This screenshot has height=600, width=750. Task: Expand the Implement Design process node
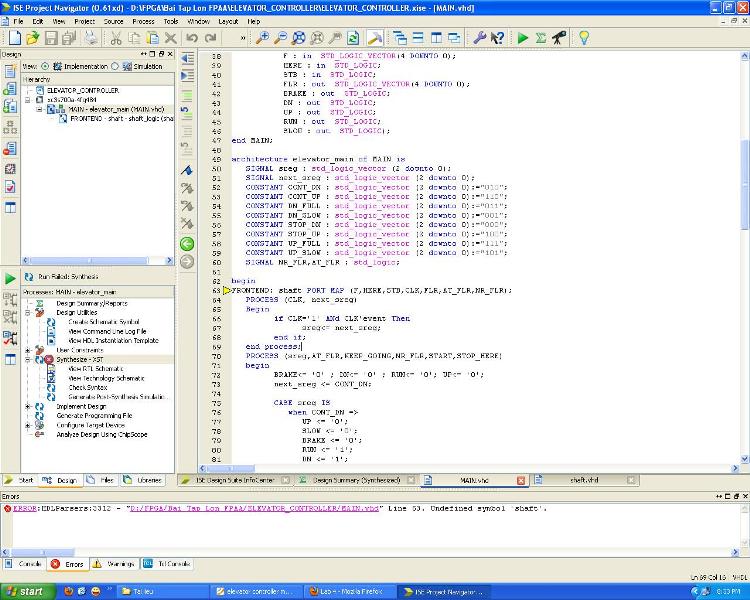(x=28, y=407)
